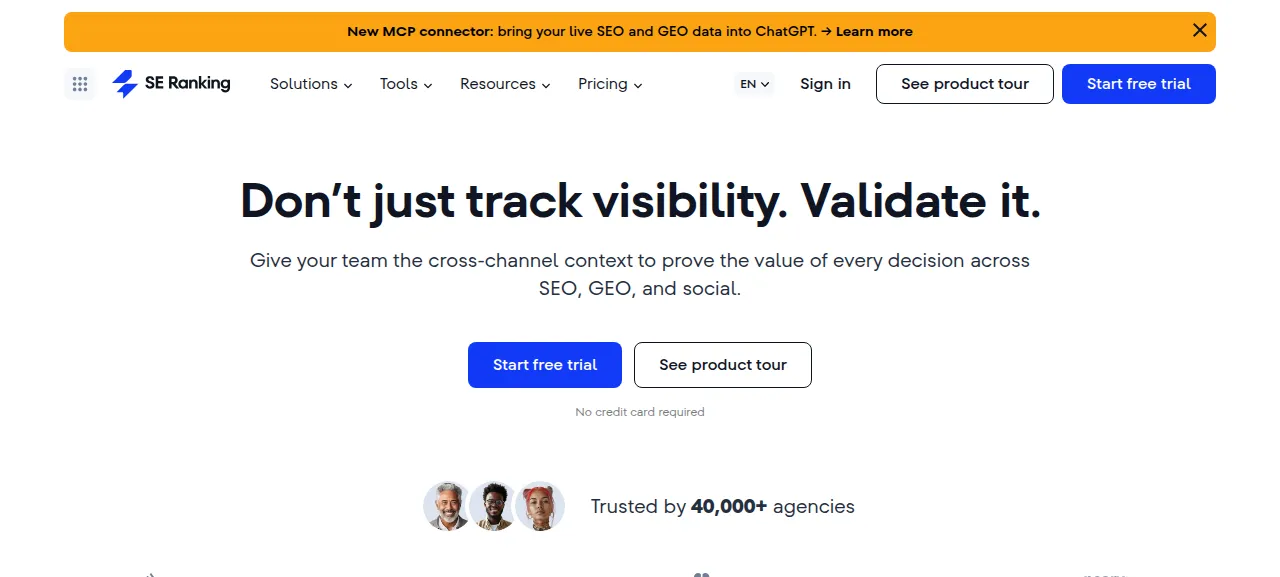Click the middle avatar with glasses

(x=493, y=506)
